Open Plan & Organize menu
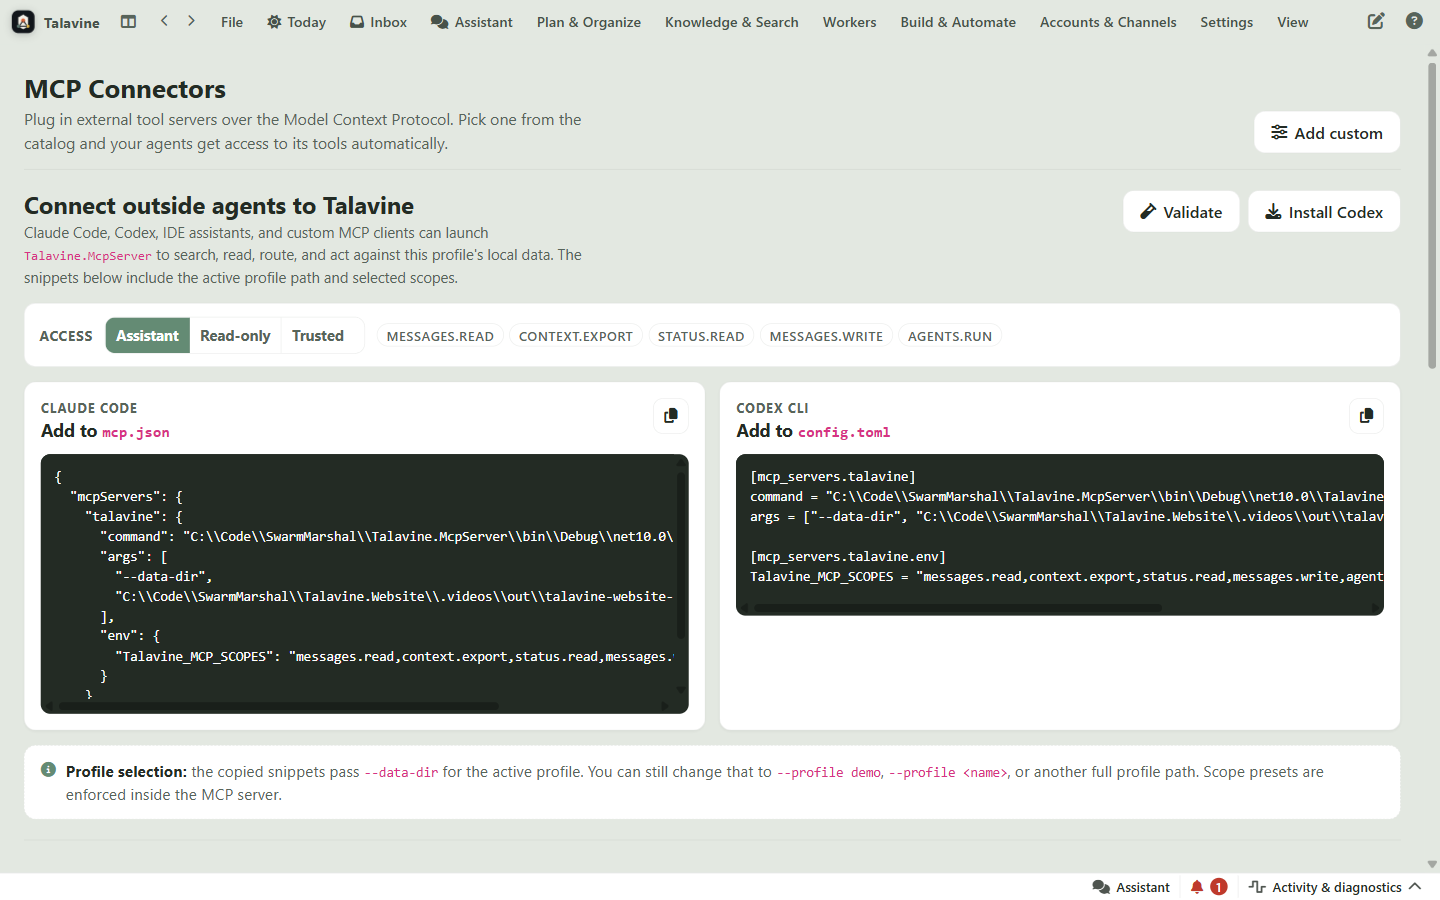The image size is (1440, 900). click(589, 22)
